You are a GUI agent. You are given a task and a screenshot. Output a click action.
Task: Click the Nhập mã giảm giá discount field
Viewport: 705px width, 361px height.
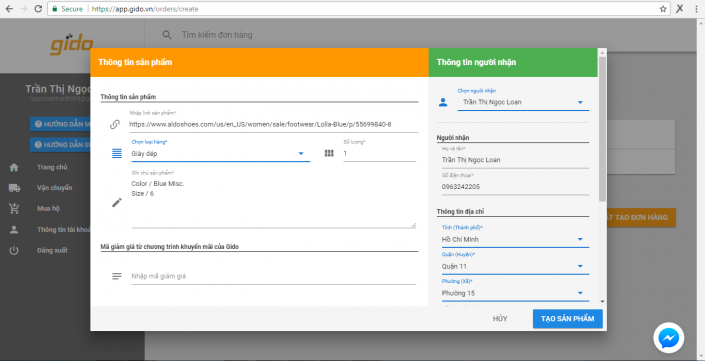click(x=273, y=276)
